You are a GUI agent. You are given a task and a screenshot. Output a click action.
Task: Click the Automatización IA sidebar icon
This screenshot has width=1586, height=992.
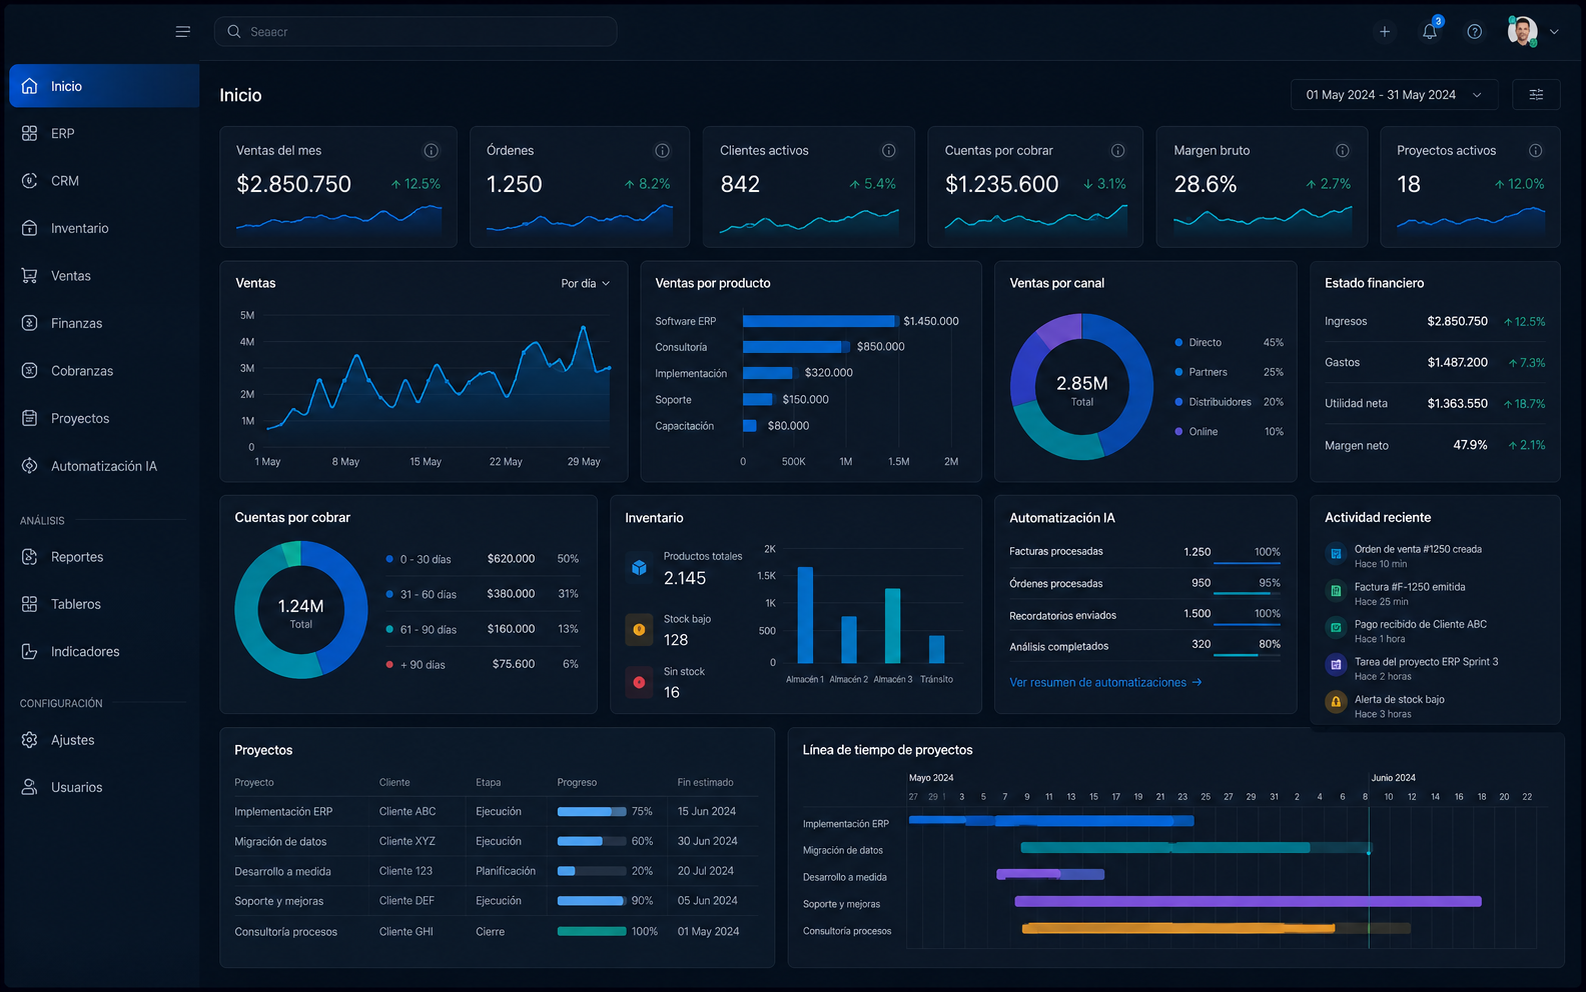point(30,466)
